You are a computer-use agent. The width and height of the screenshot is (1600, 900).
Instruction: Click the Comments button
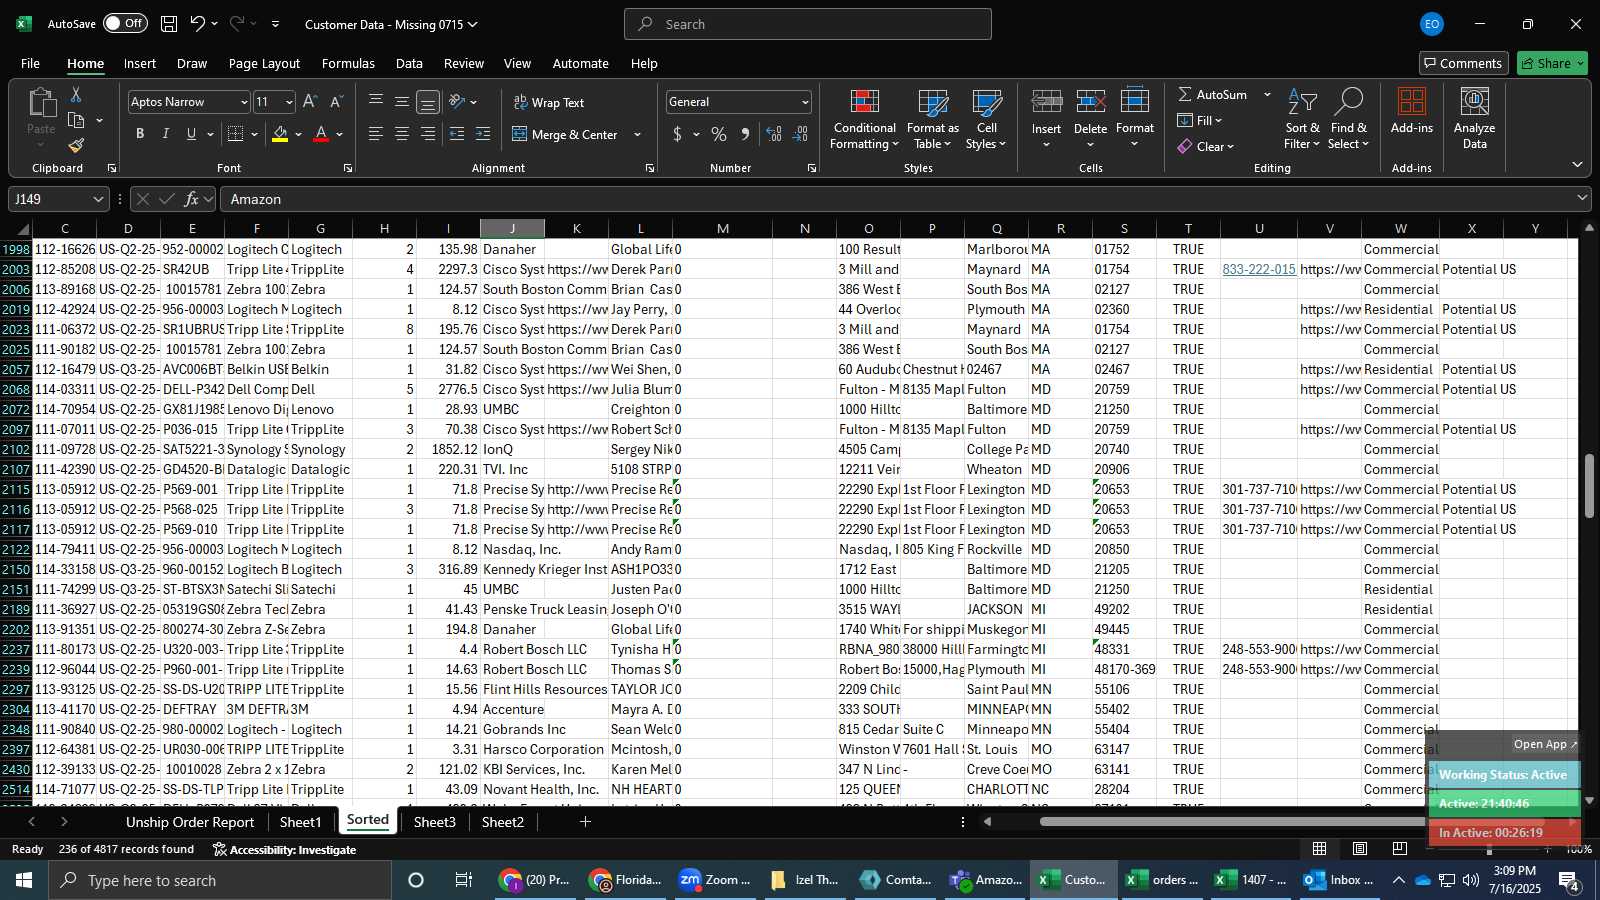point(1463,63)
